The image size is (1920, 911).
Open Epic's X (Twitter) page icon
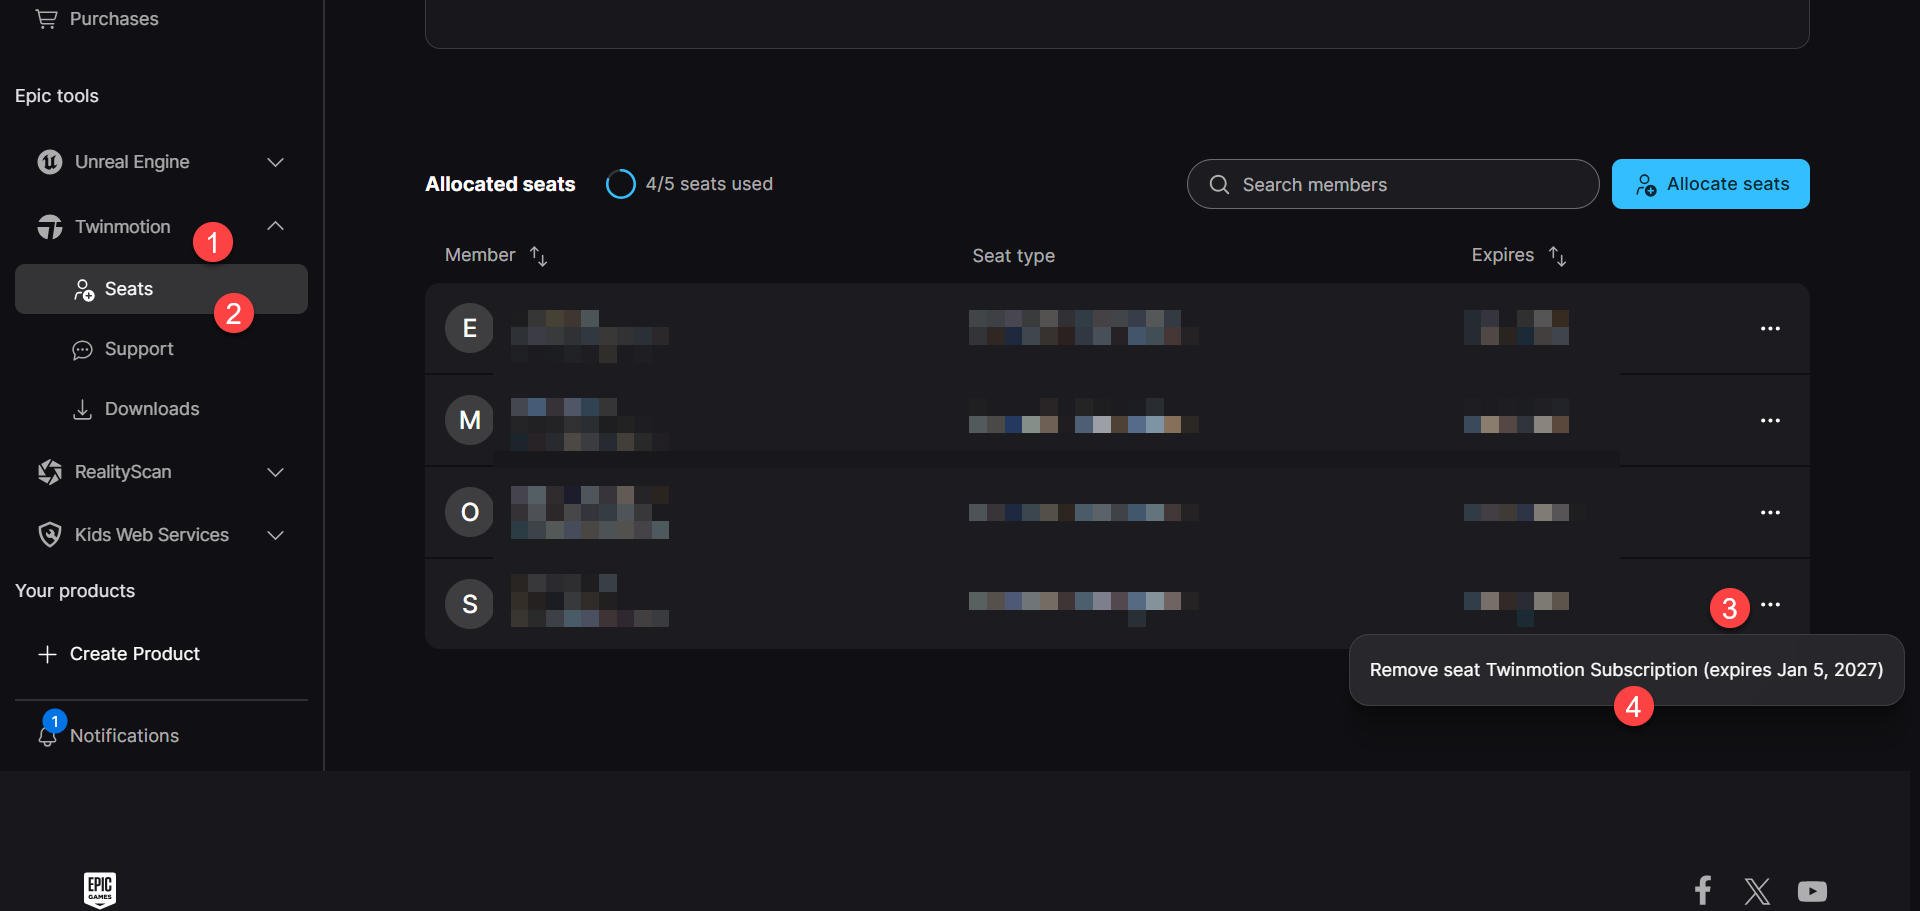coord(1757,890)
